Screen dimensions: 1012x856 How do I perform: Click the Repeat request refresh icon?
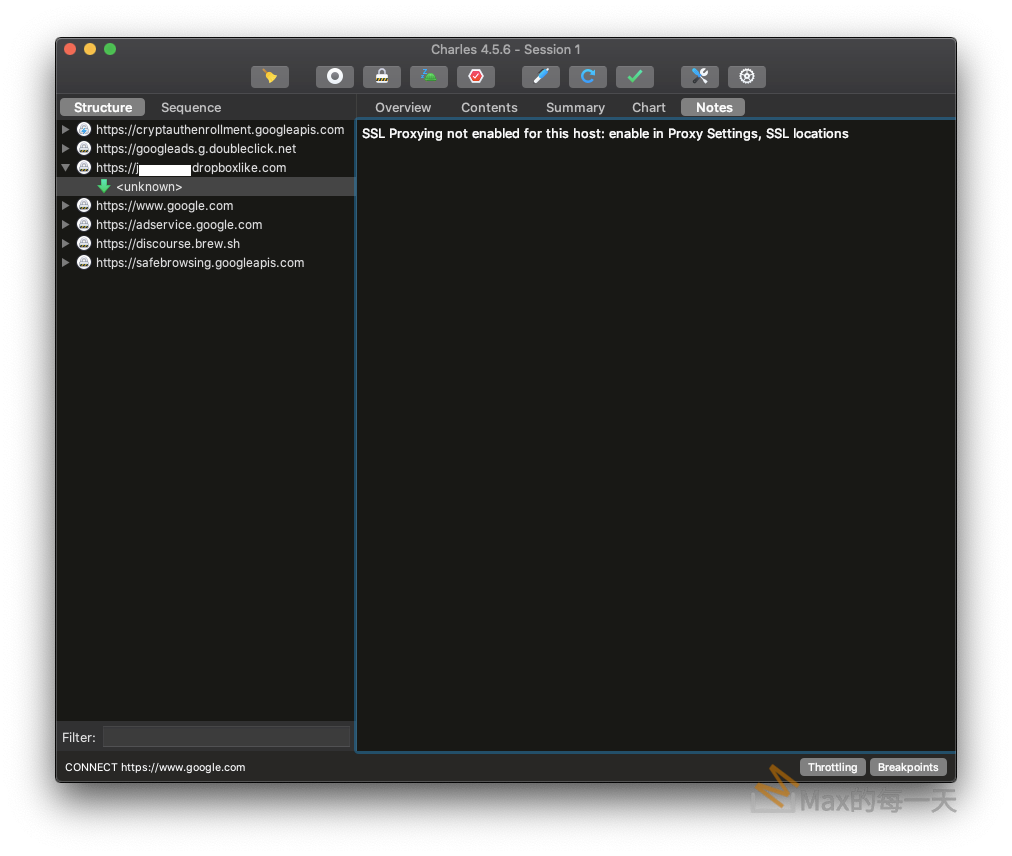click(588, 77)
